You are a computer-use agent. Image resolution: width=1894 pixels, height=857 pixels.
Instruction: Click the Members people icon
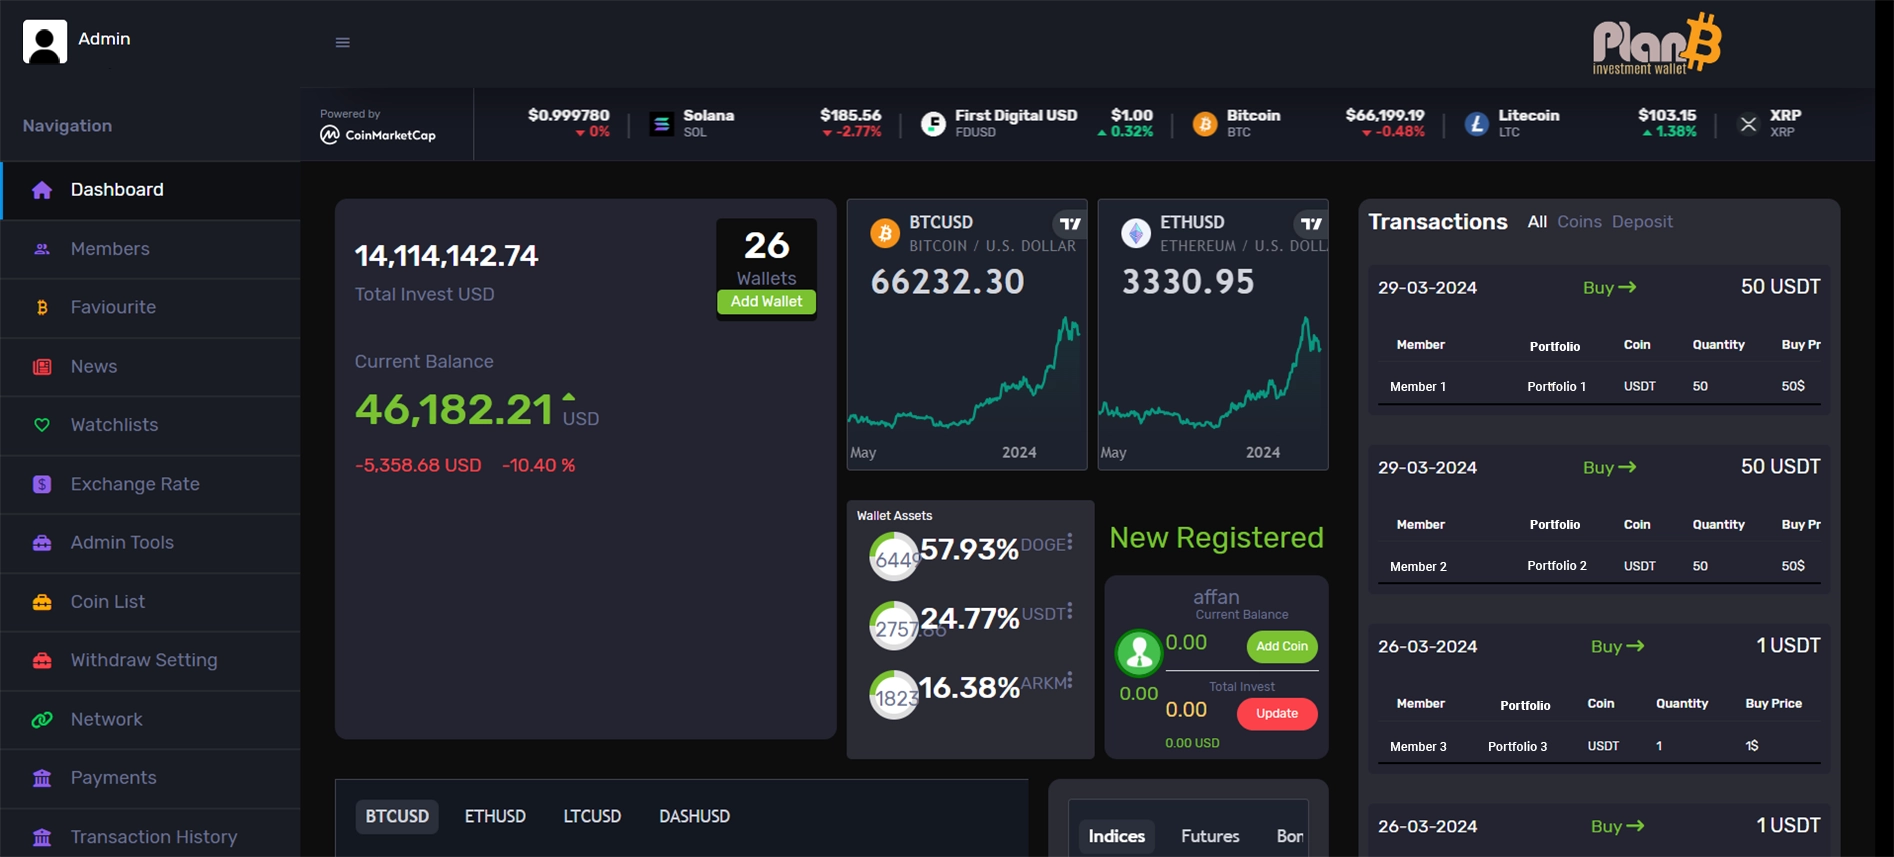coord(42,249)
